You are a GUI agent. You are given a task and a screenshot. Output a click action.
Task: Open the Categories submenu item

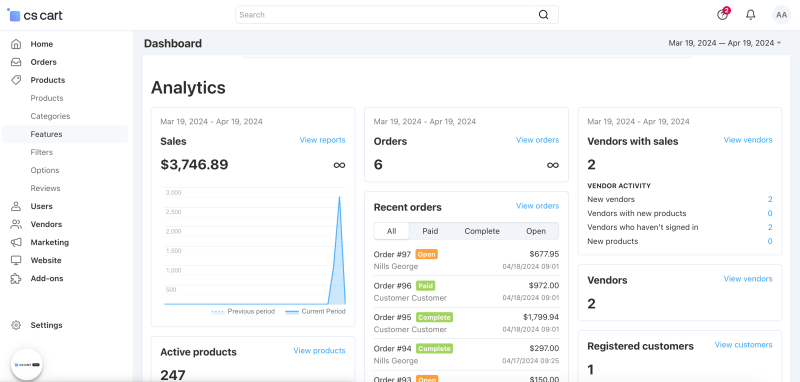[50, 116]
